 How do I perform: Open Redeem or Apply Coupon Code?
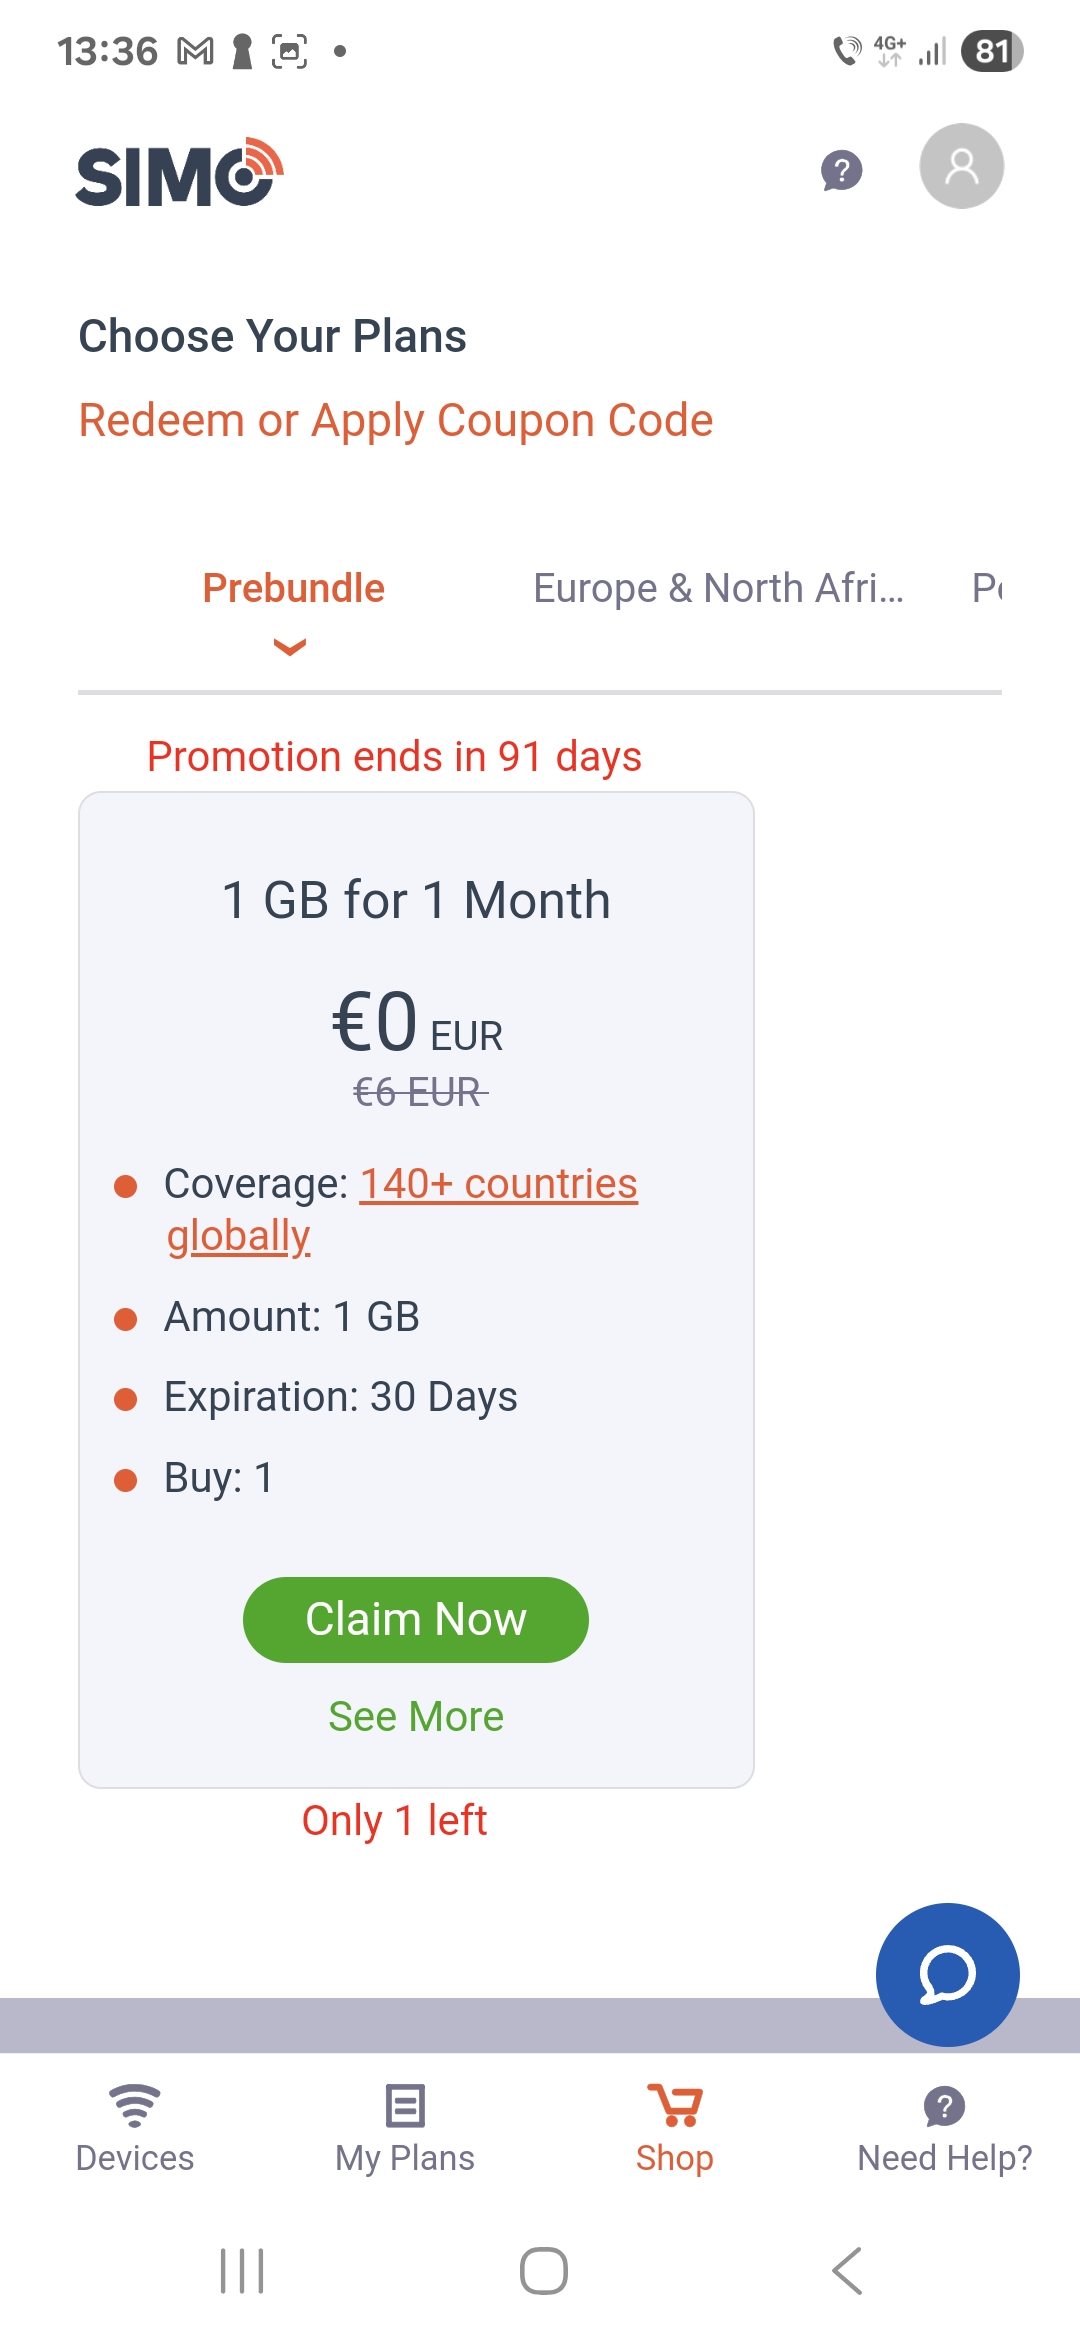[396, 420]
